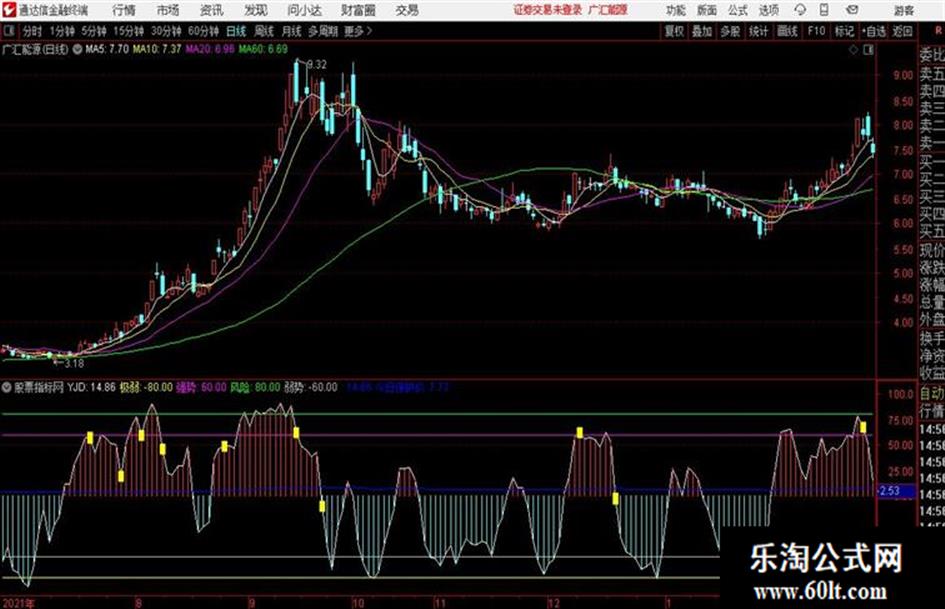
Task: Click the diamond icon at chart top right
Action: click(x=853, y=50)
